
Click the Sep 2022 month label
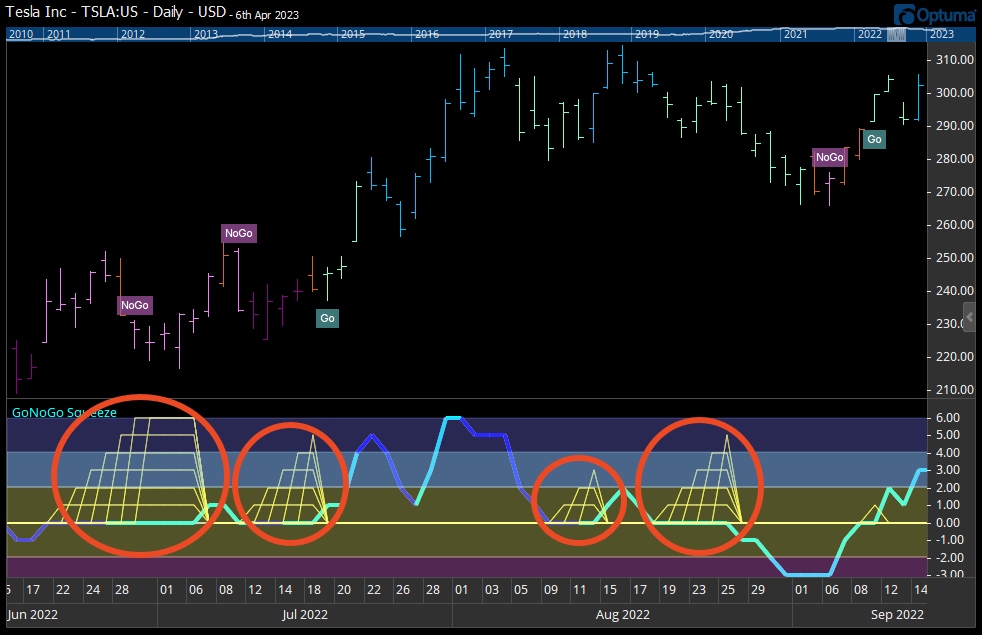point(897,614)
